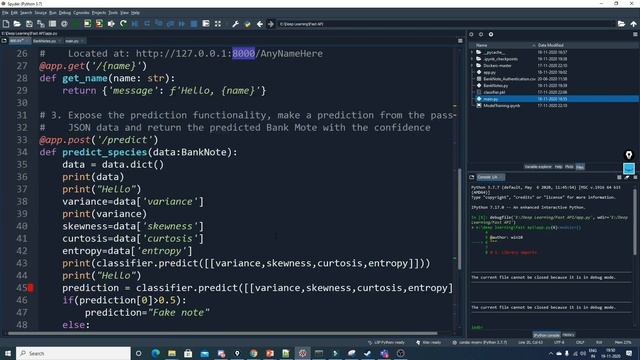Select the Console 1/A tab
This screenshot has width=640, height=360.
click(490, 177)
